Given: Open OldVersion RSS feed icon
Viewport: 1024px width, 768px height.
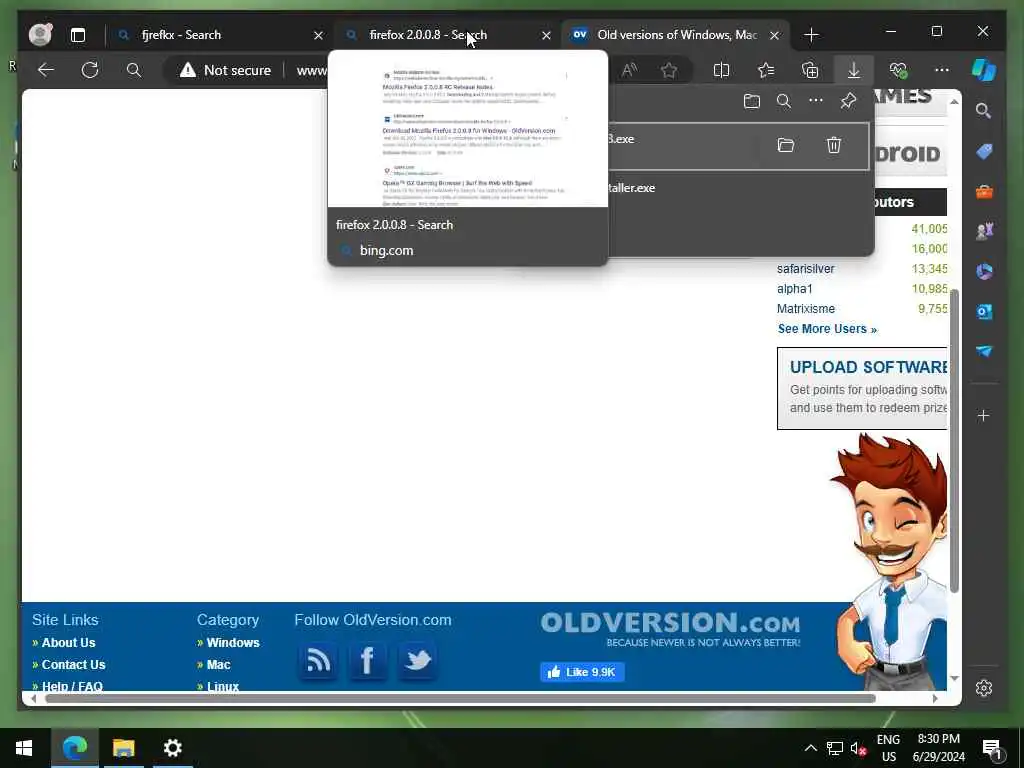Looking at the screenshot, I should tap(318, 660).
